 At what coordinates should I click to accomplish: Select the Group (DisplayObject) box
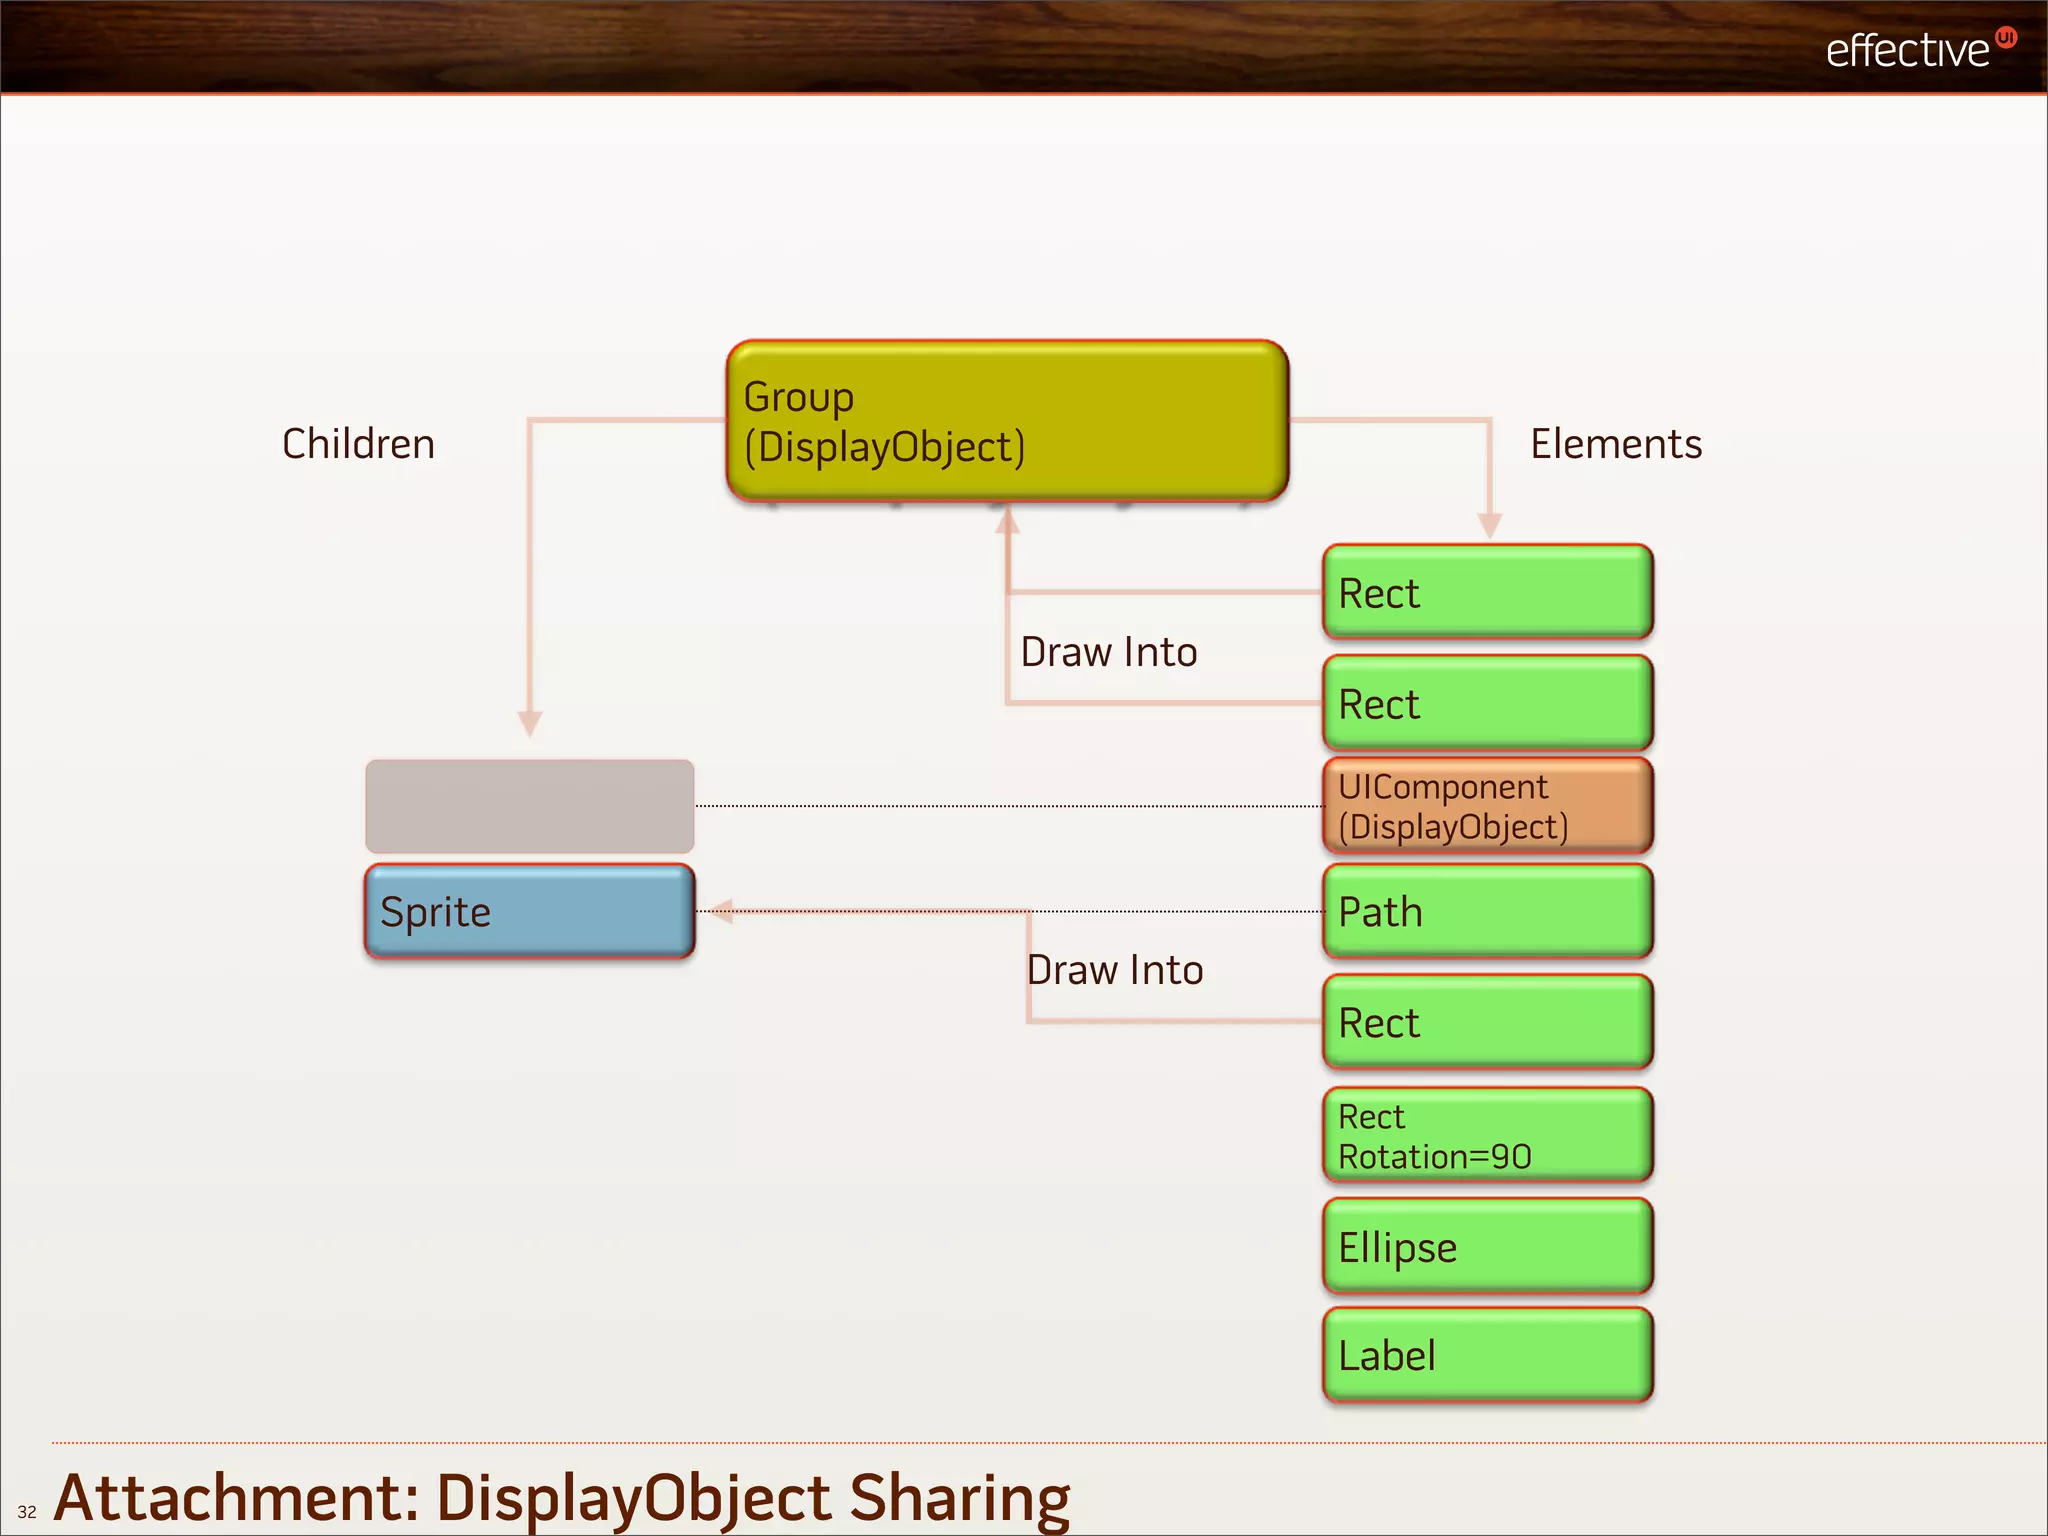pos(1007,421)
